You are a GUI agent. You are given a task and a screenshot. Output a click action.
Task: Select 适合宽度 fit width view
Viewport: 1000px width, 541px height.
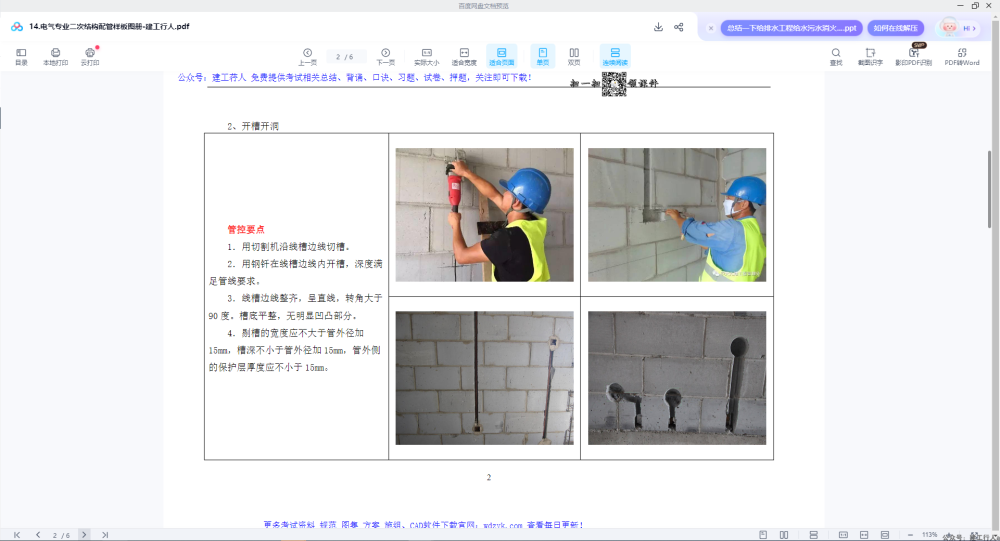(x=464, y=57)
